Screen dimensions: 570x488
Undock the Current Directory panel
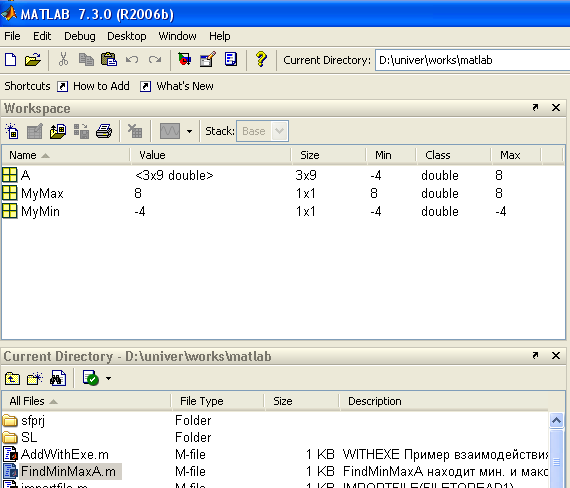(x=535, y=356)
